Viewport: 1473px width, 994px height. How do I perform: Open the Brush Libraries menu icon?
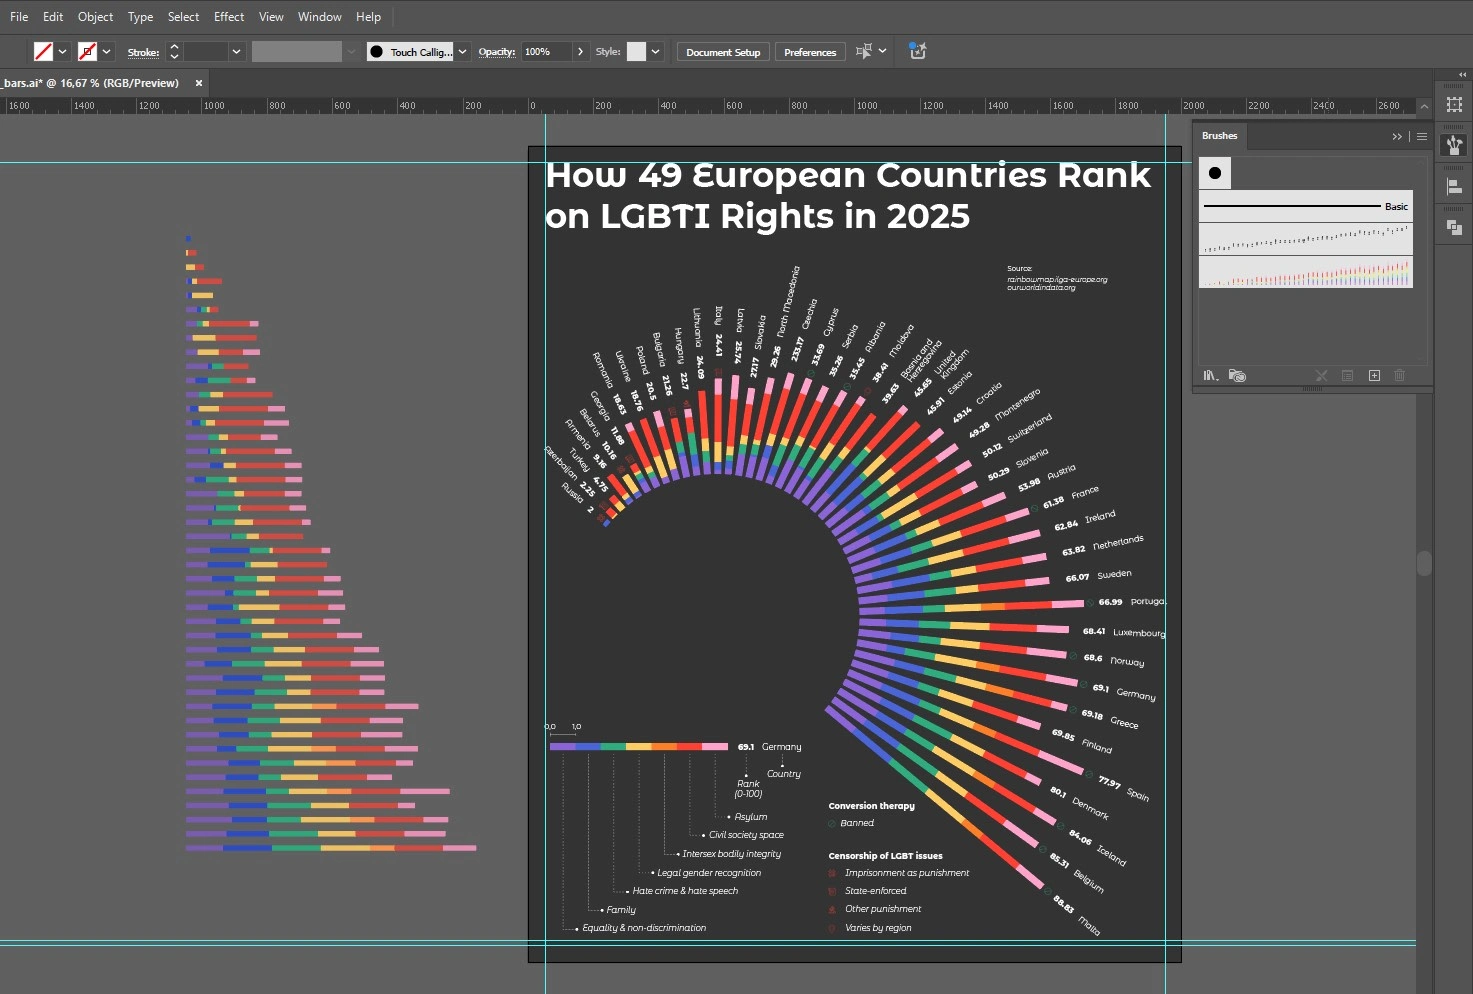click(x=1211, y=376)
